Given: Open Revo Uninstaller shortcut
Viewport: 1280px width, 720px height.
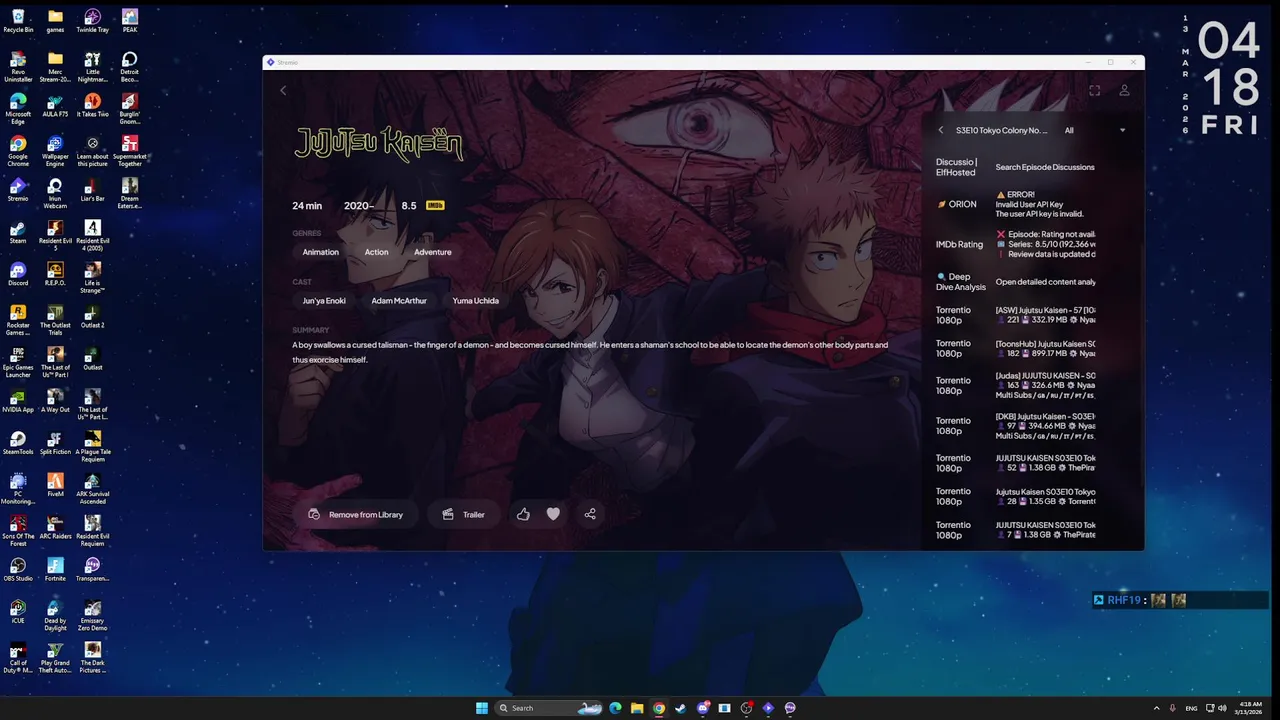Looking at the screenshot, I should pyautogui.click(x=18, y=67).
